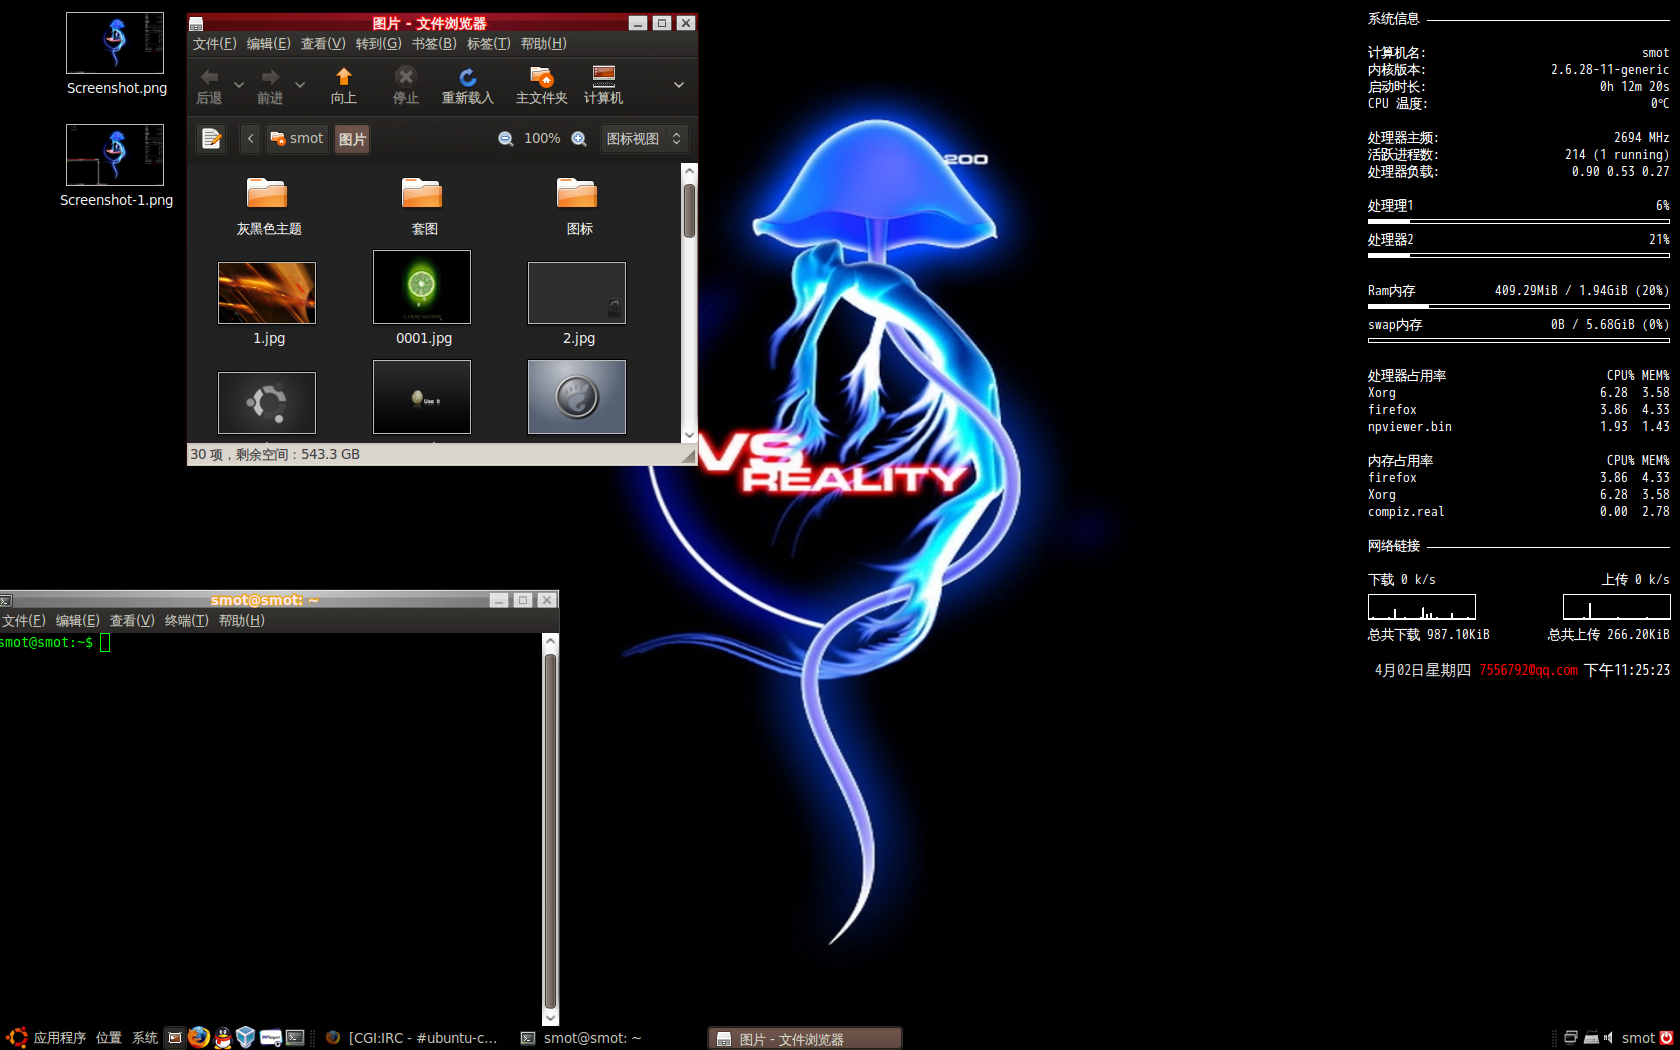Launch the QQ penguin icon in panel
The image size is (1680, 1050).
click(222, 1037)
